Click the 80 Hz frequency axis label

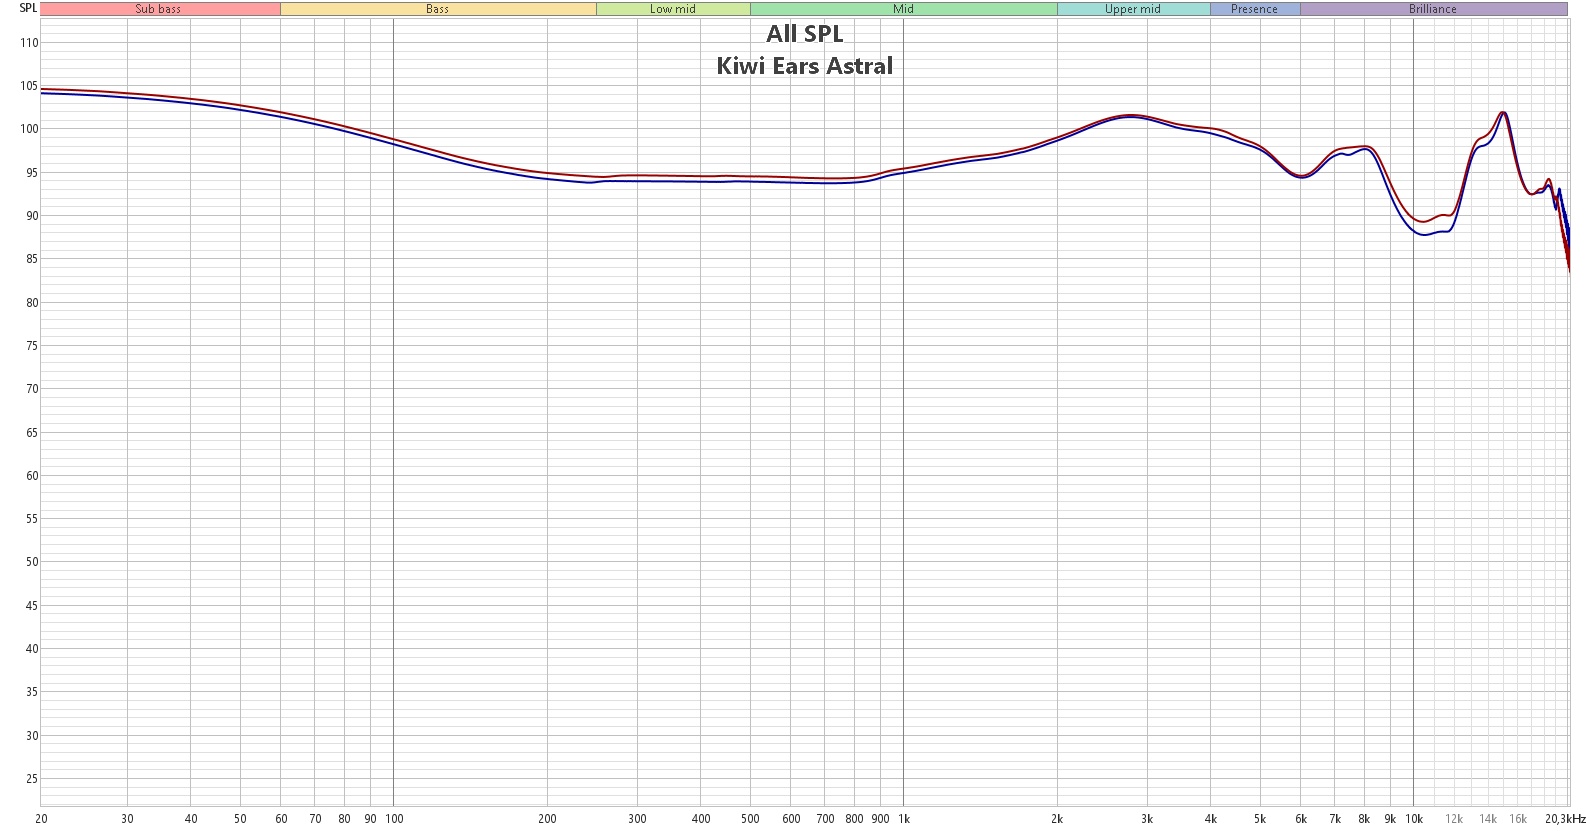pos(345,819)
